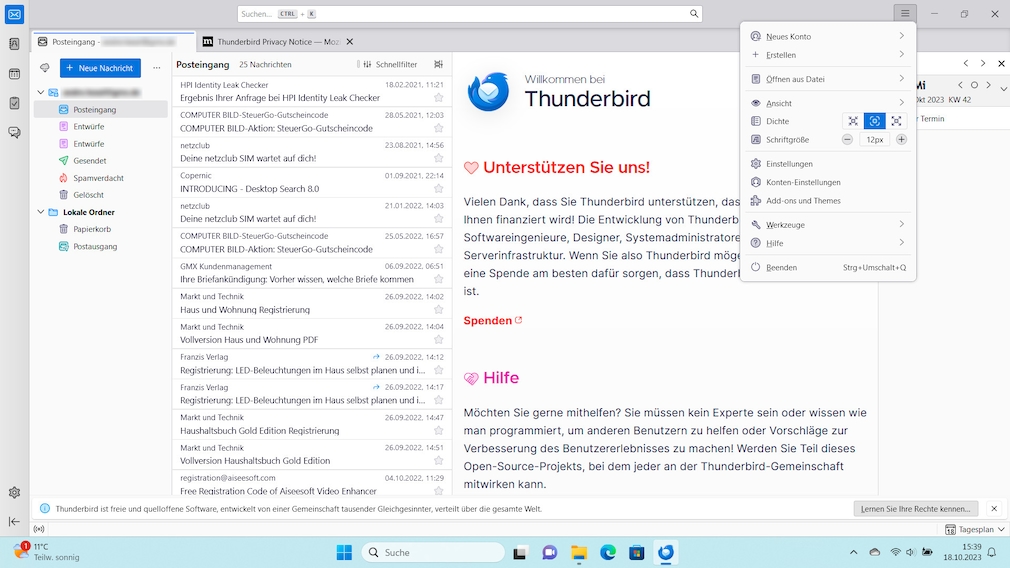Select relaxed density option
The width and height of the screenshot is (1010, 568).
coord(897,121)
